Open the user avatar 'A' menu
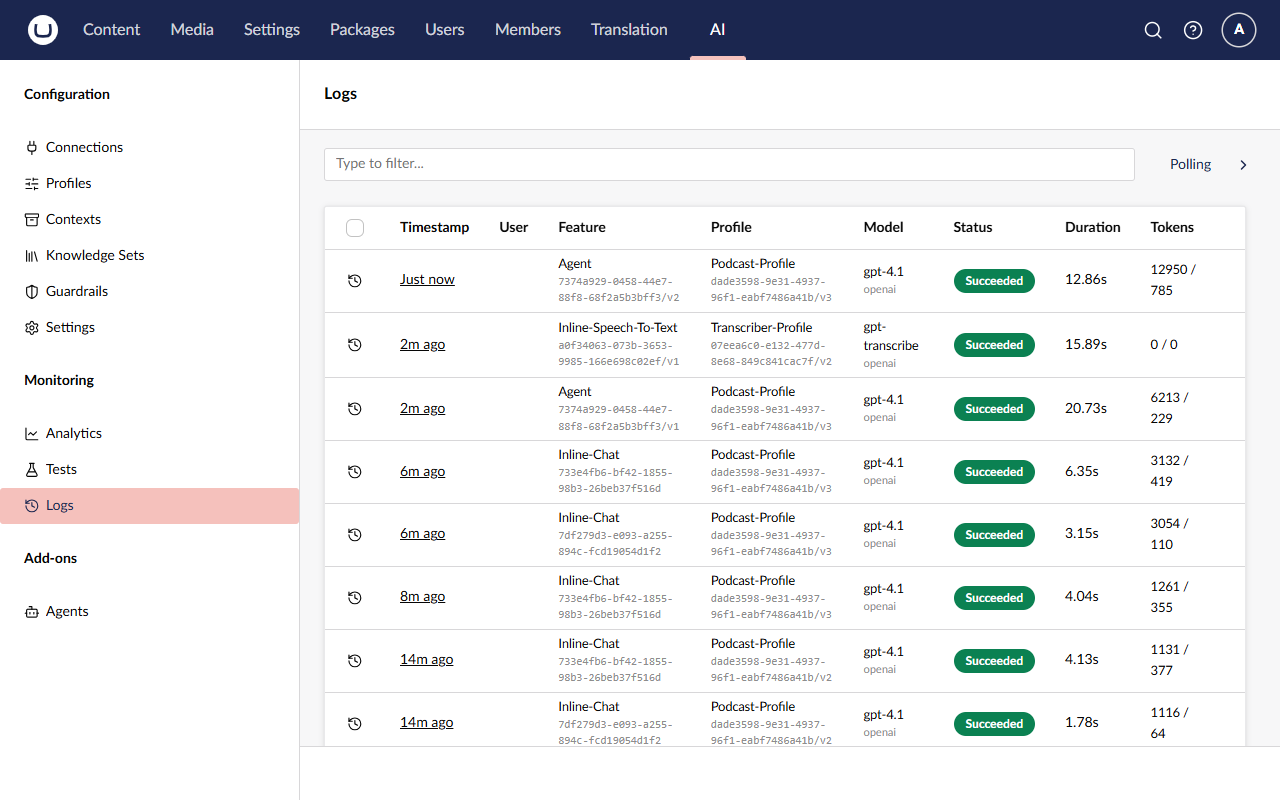 click(x=1239, y=30)
